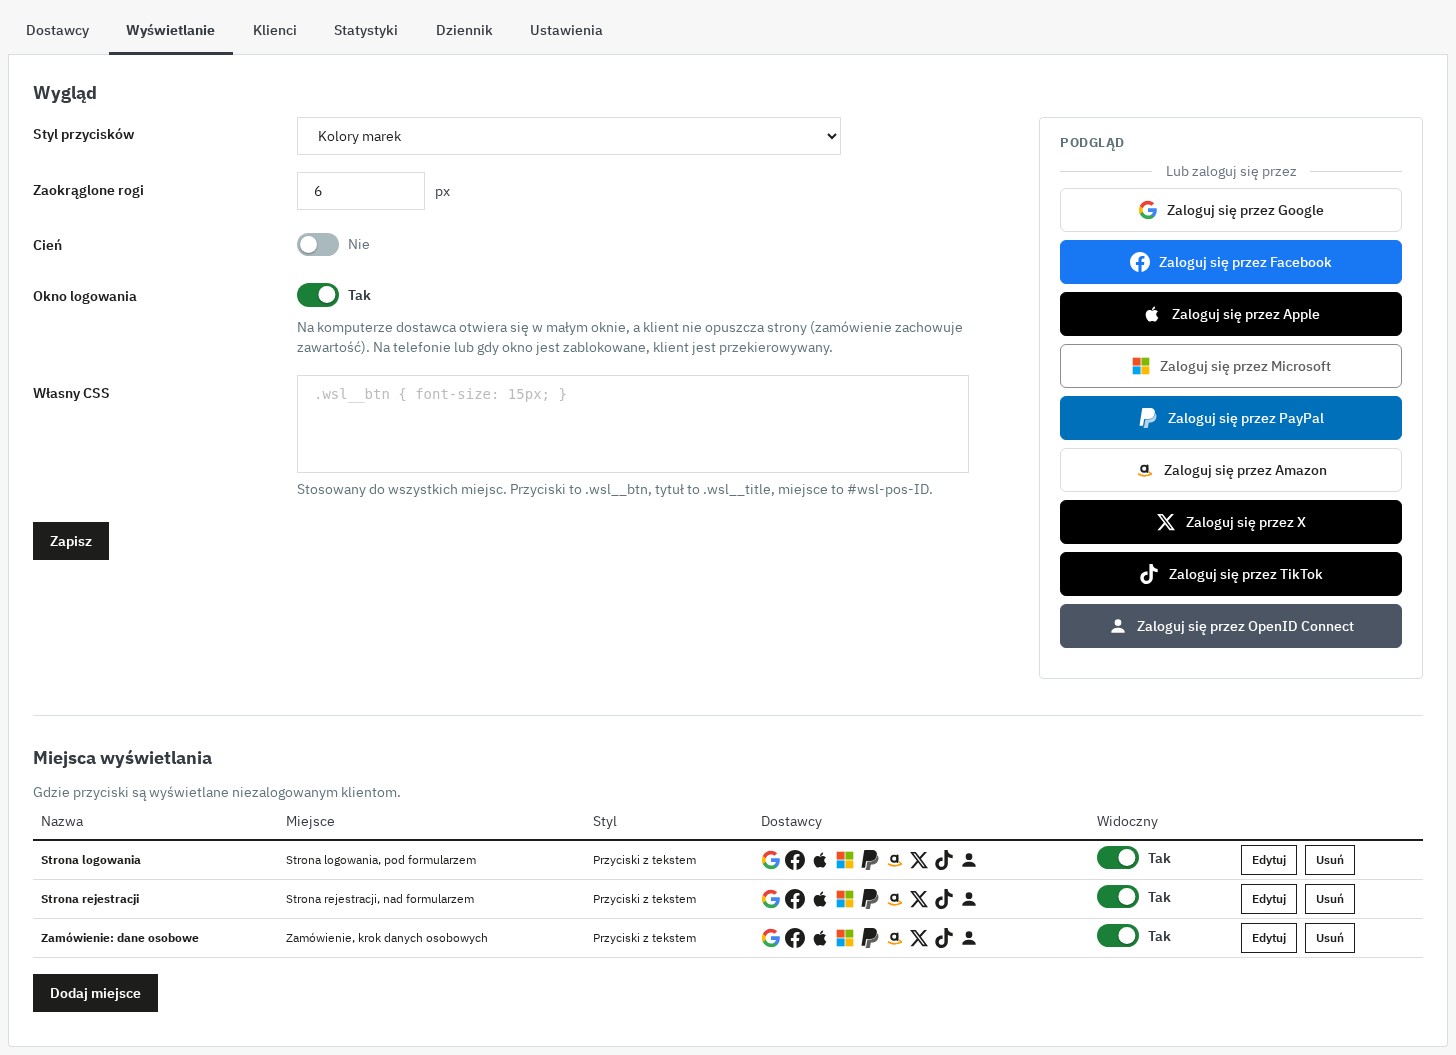This screenshot has width=1456, height=1055.
Task: Toggle Widoczny for Zamówienie: dane osobowe
Action: [1118, 936]
